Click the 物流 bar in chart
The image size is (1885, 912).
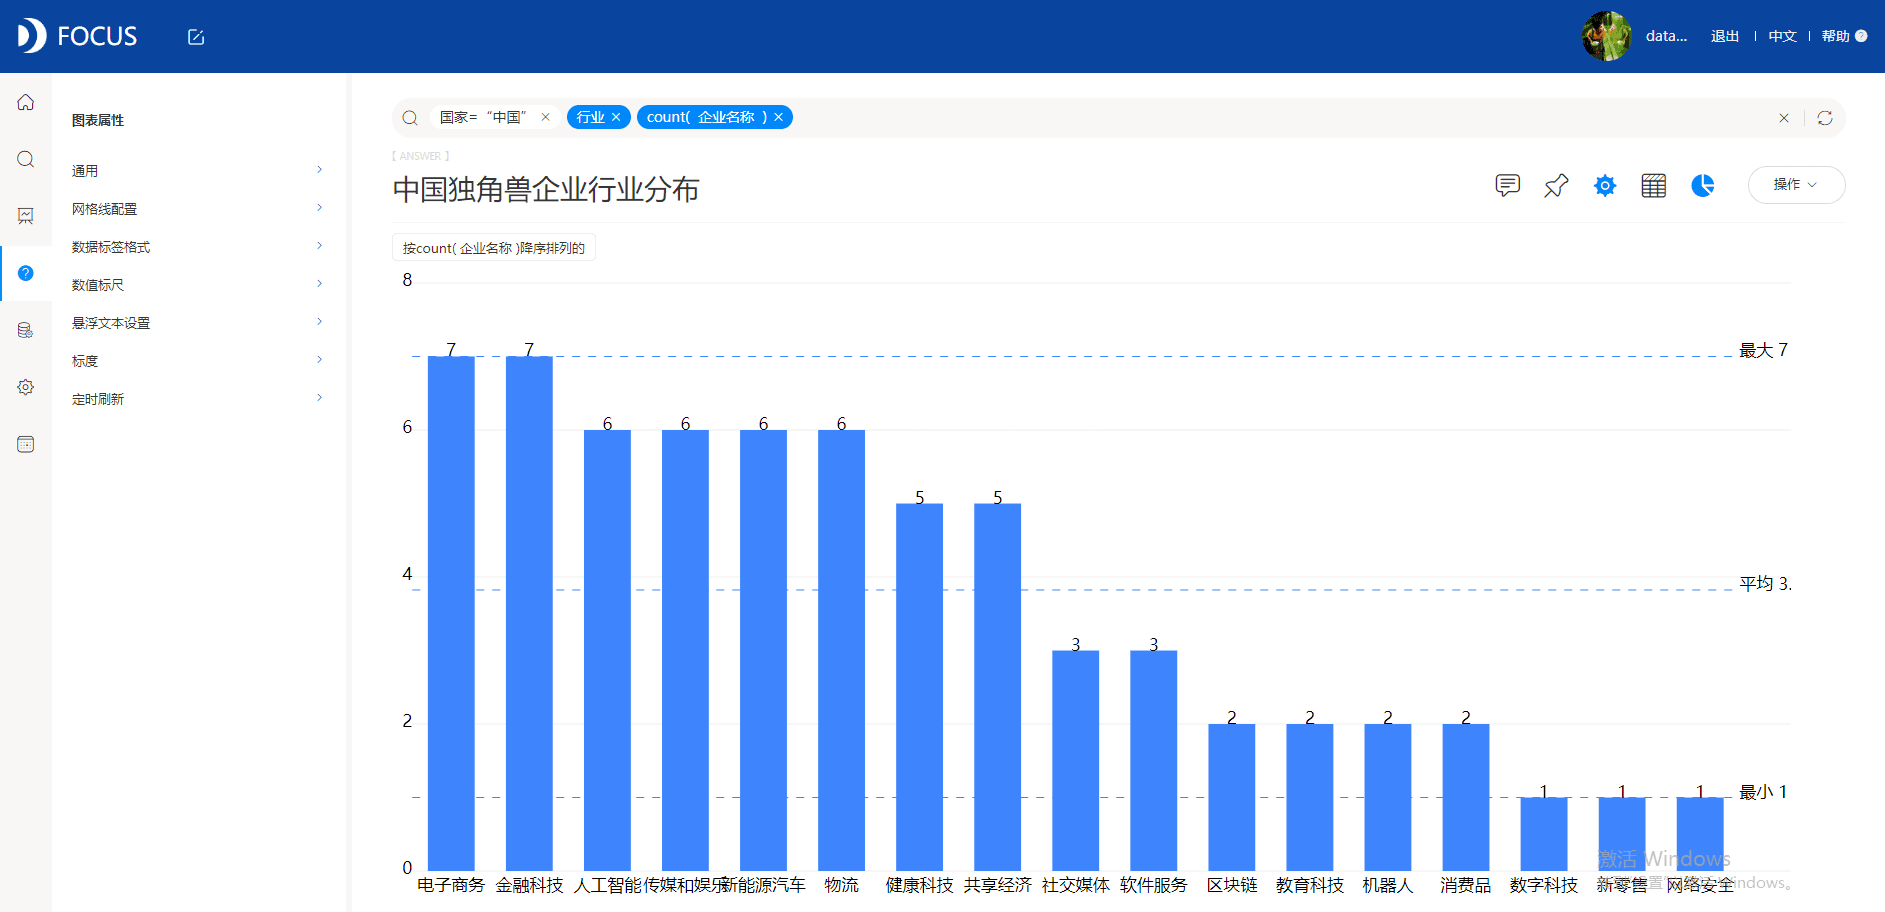841,650
